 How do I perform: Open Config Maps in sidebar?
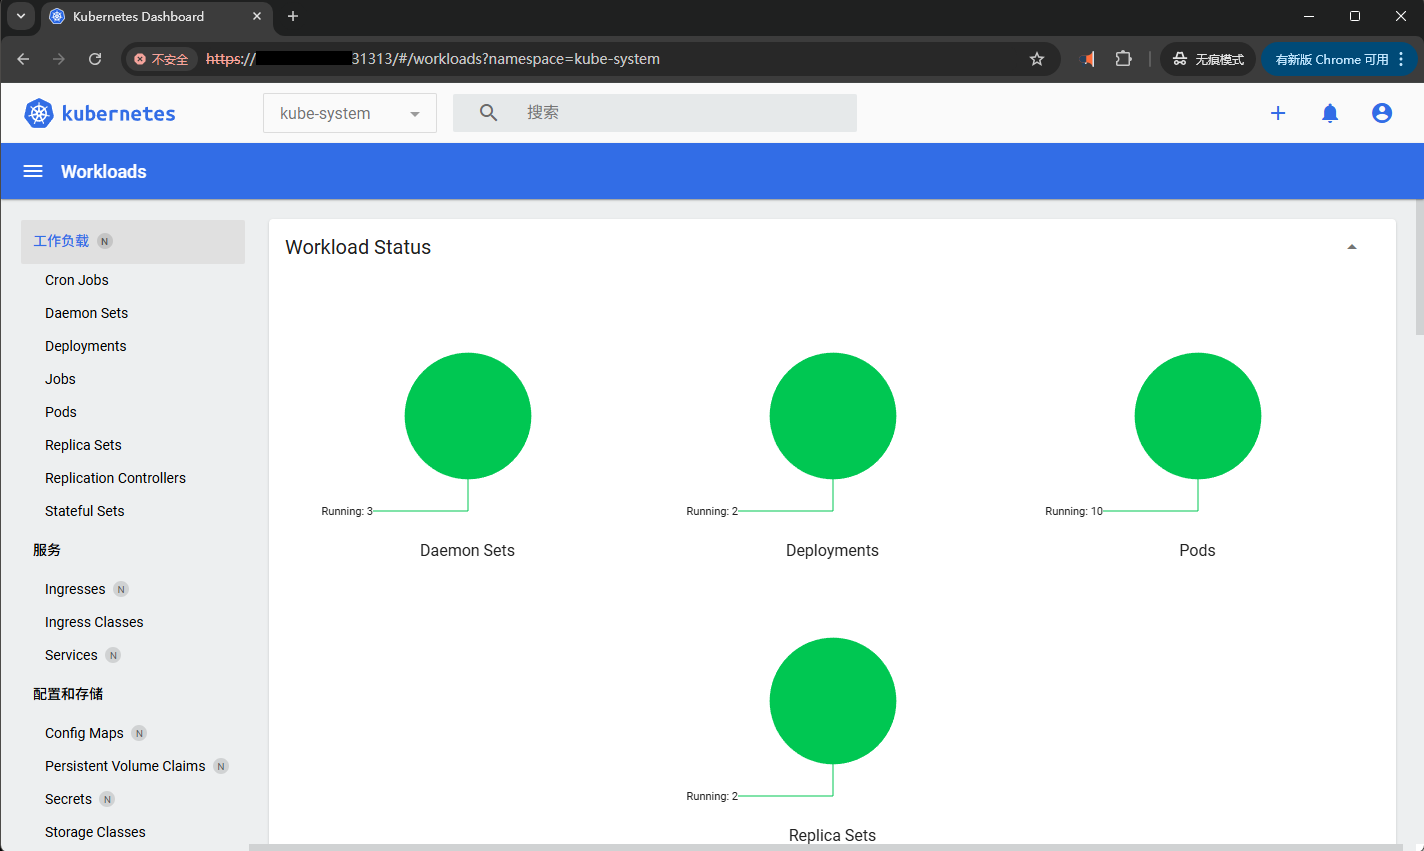tap(84, 733)
